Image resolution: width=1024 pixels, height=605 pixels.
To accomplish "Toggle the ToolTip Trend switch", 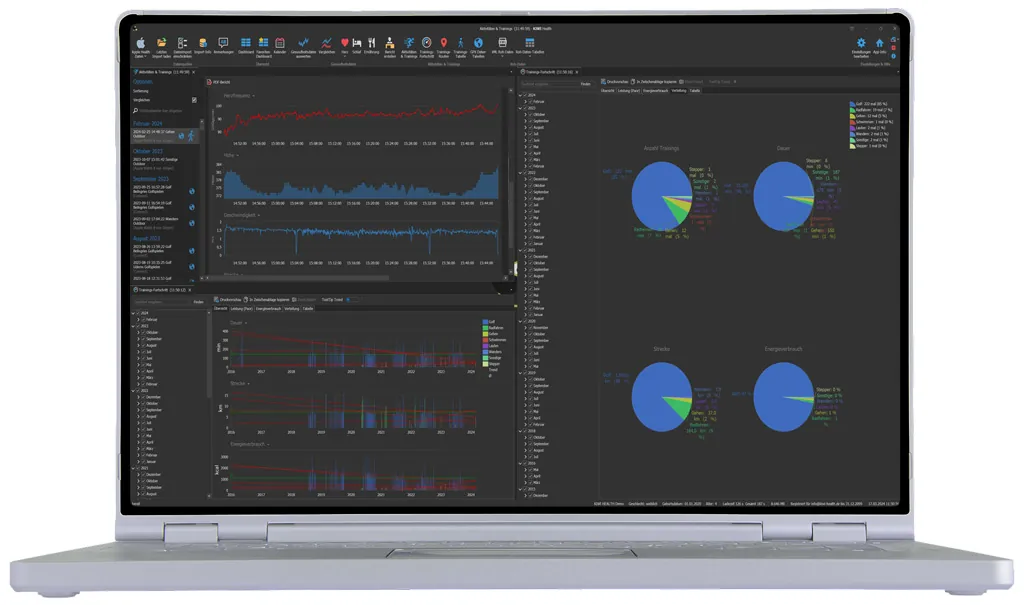I will point(350,300).
